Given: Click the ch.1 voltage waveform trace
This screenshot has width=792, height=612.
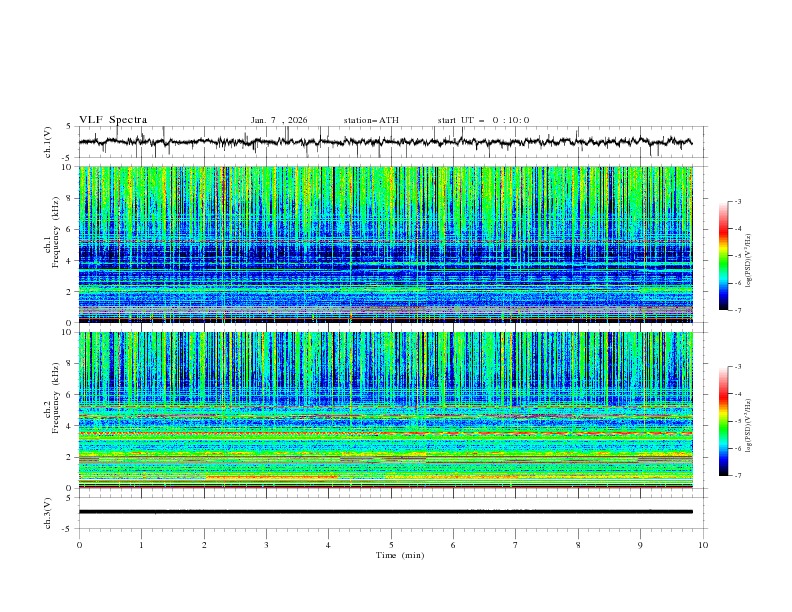Looking at the screenshot, I should click(385, 142).
